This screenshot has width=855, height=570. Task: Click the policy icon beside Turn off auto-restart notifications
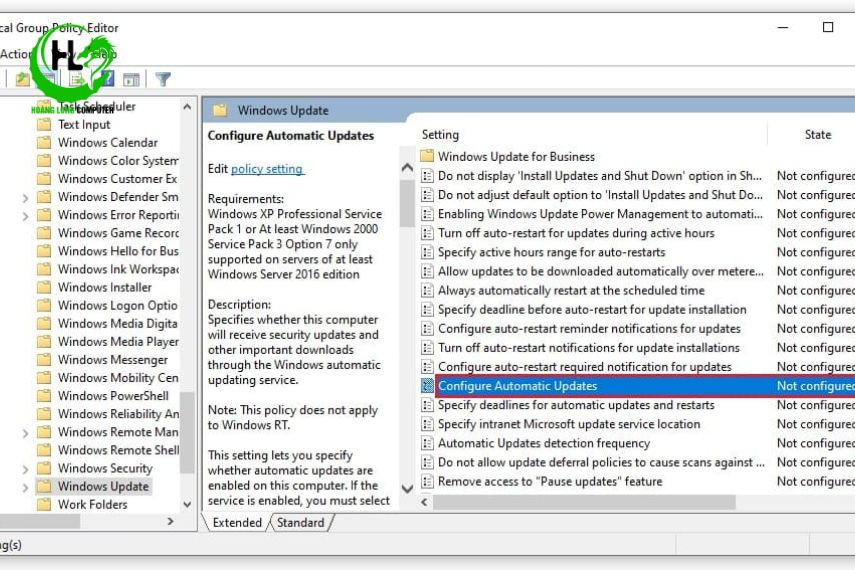[428, 347]
